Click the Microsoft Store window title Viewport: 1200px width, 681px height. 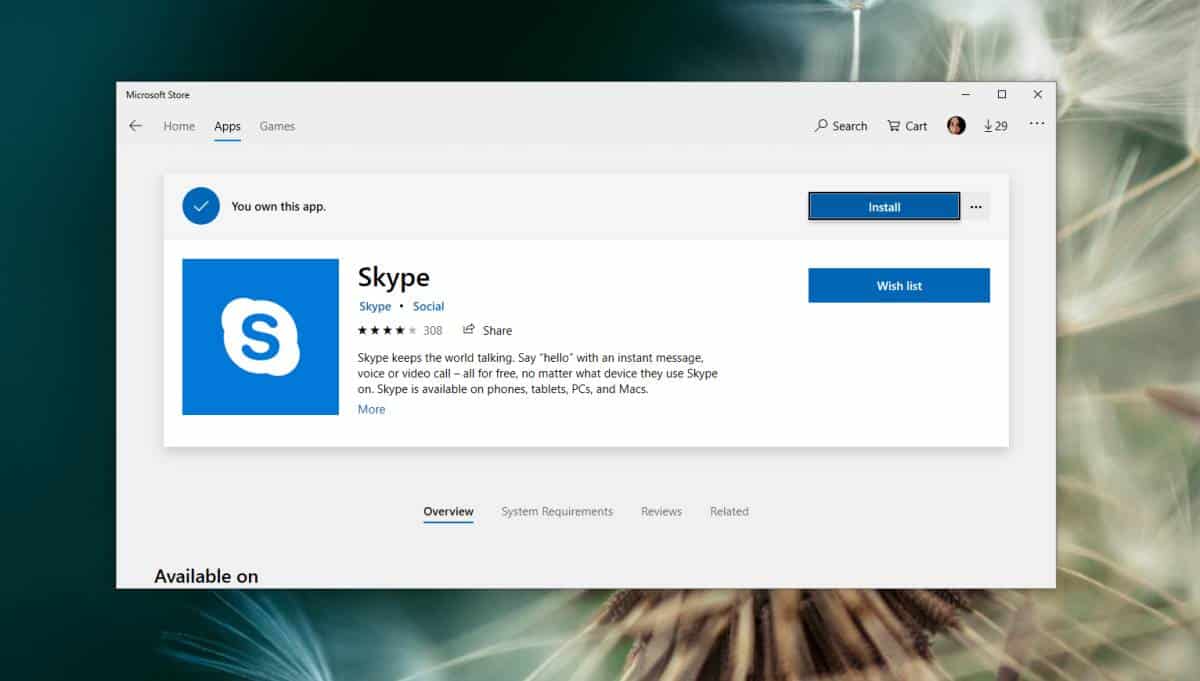[157, 95]
